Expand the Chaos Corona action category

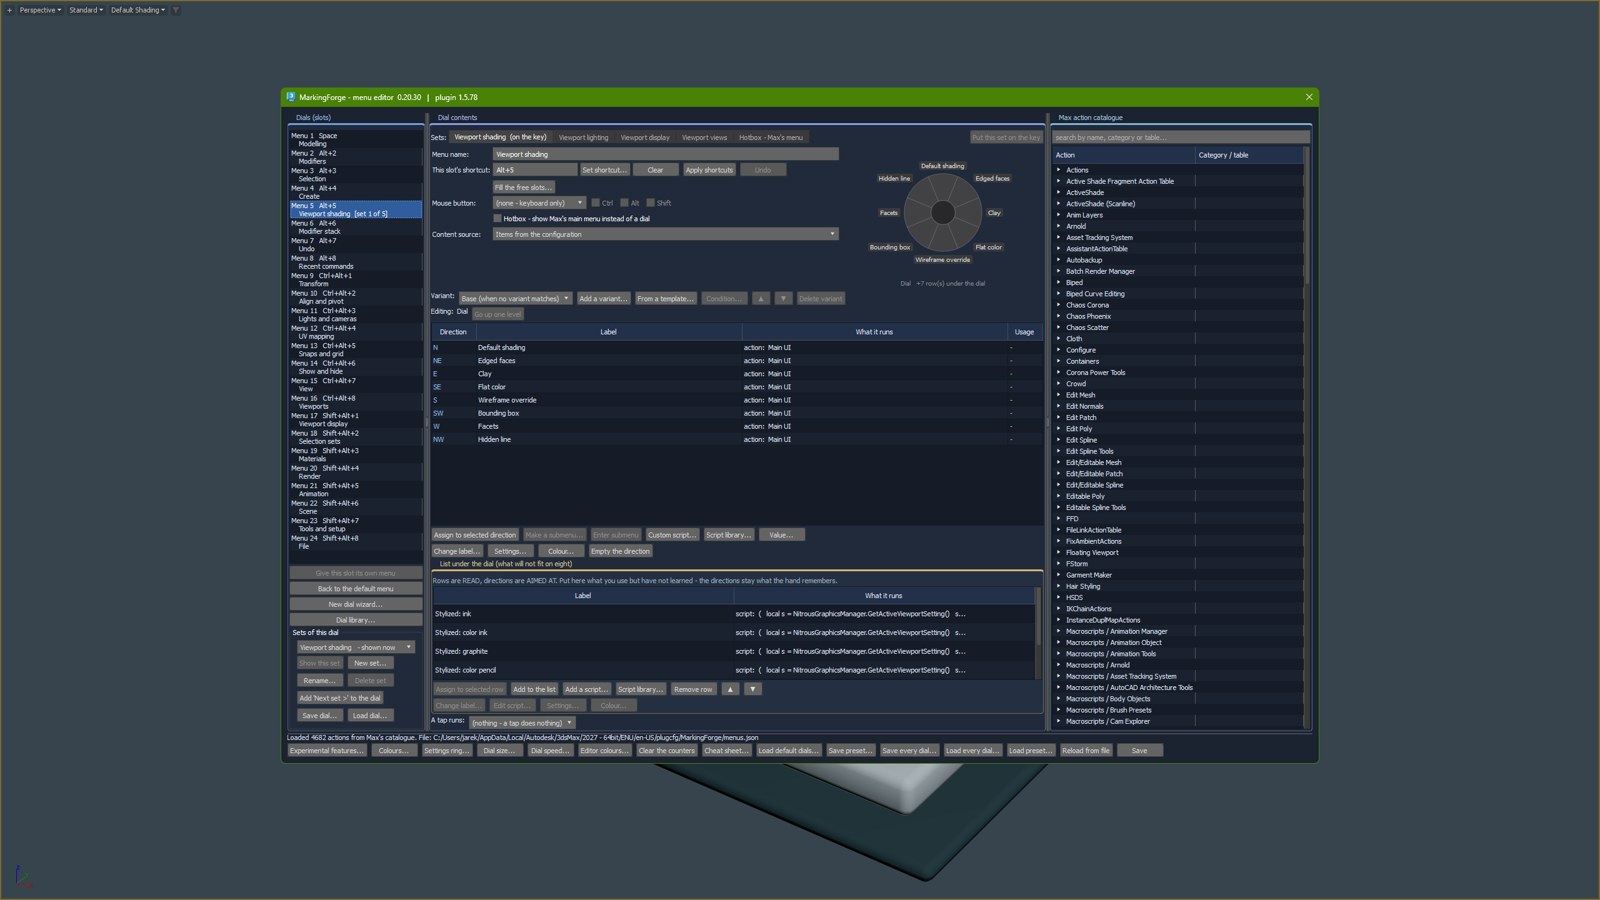click(1059, 305)
